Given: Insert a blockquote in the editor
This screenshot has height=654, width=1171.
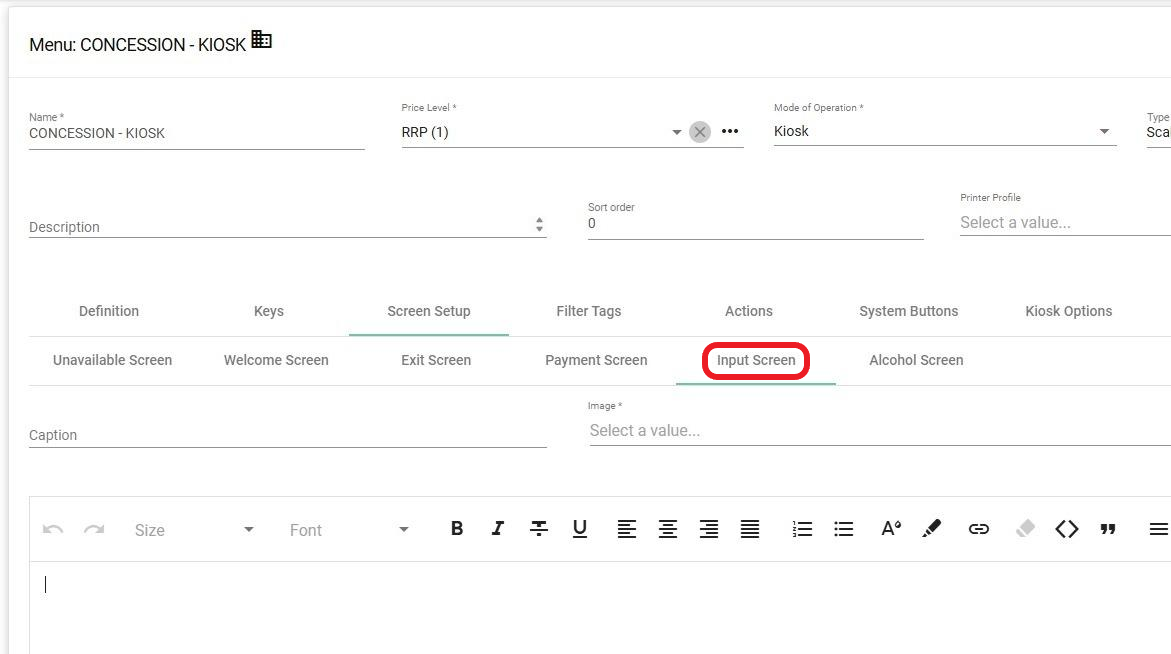Looking at the screenshot, I should pos(1109,529).
